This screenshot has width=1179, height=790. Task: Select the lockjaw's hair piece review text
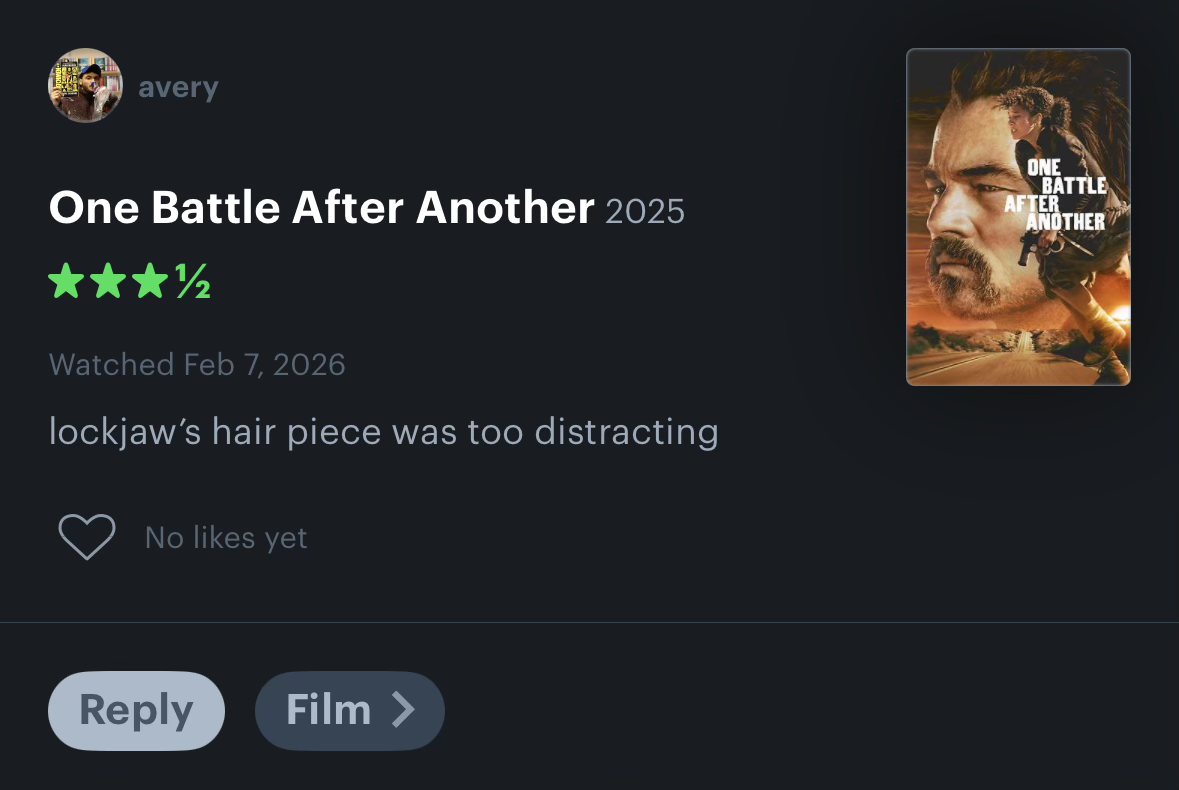tap(383, 432)
